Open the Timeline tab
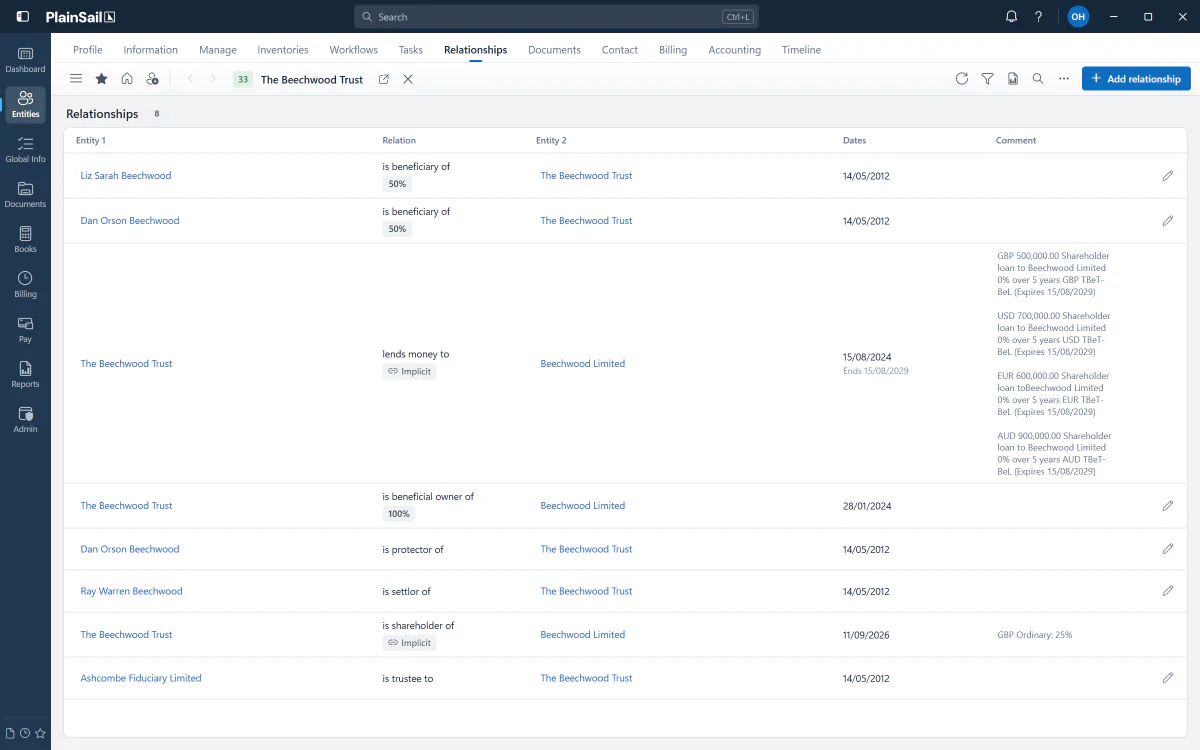Screen dimensions: 1200x750 pyautogui.click(x=801, y=50)
